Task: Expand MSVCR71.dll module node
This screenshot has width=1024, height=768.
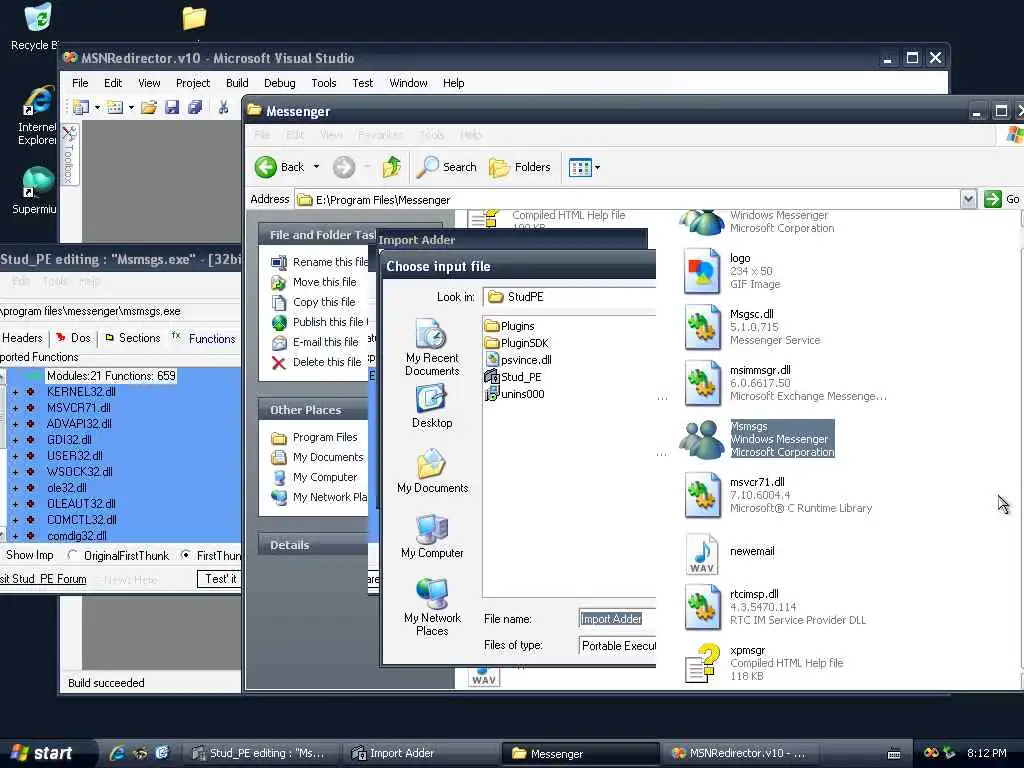Action: pyautogui.click(x=16, y=408)
